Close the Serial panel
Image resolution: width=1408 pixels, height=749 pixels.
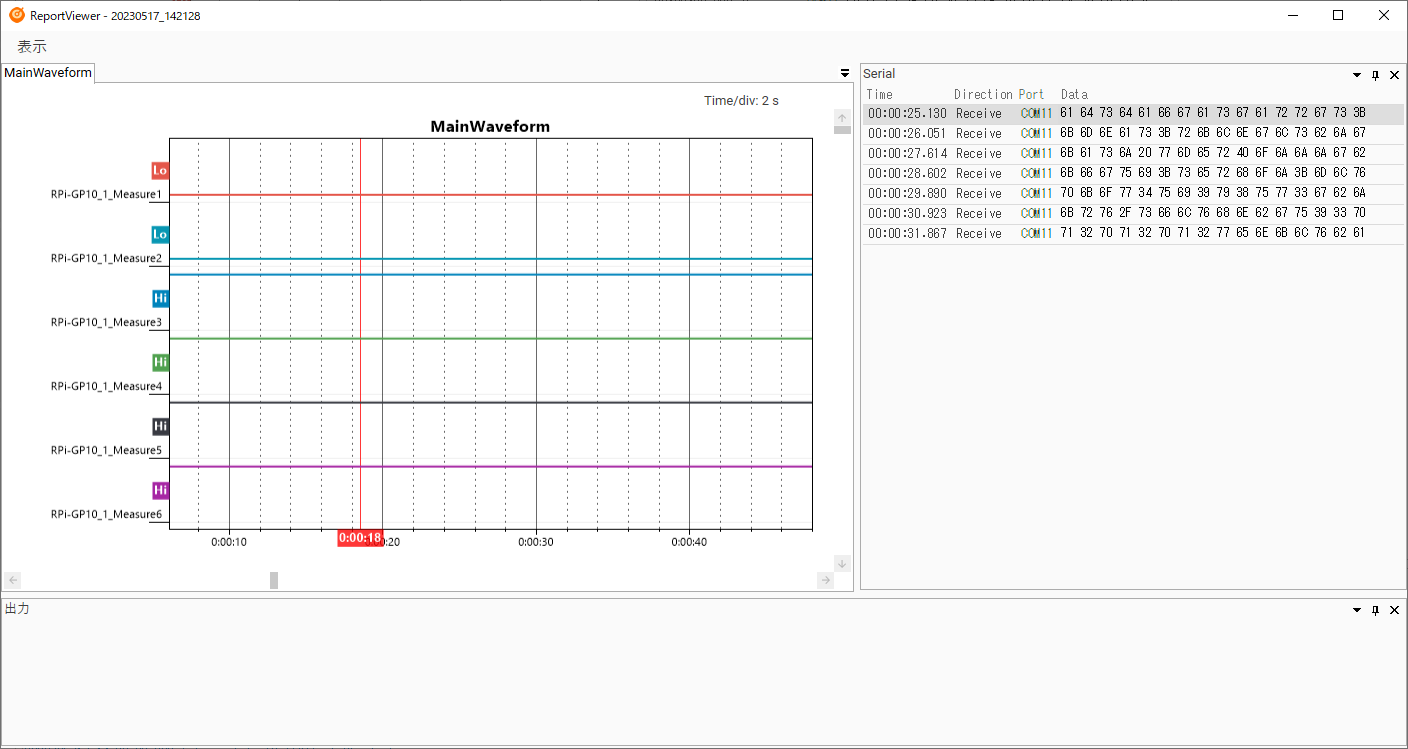point(1394,75)
